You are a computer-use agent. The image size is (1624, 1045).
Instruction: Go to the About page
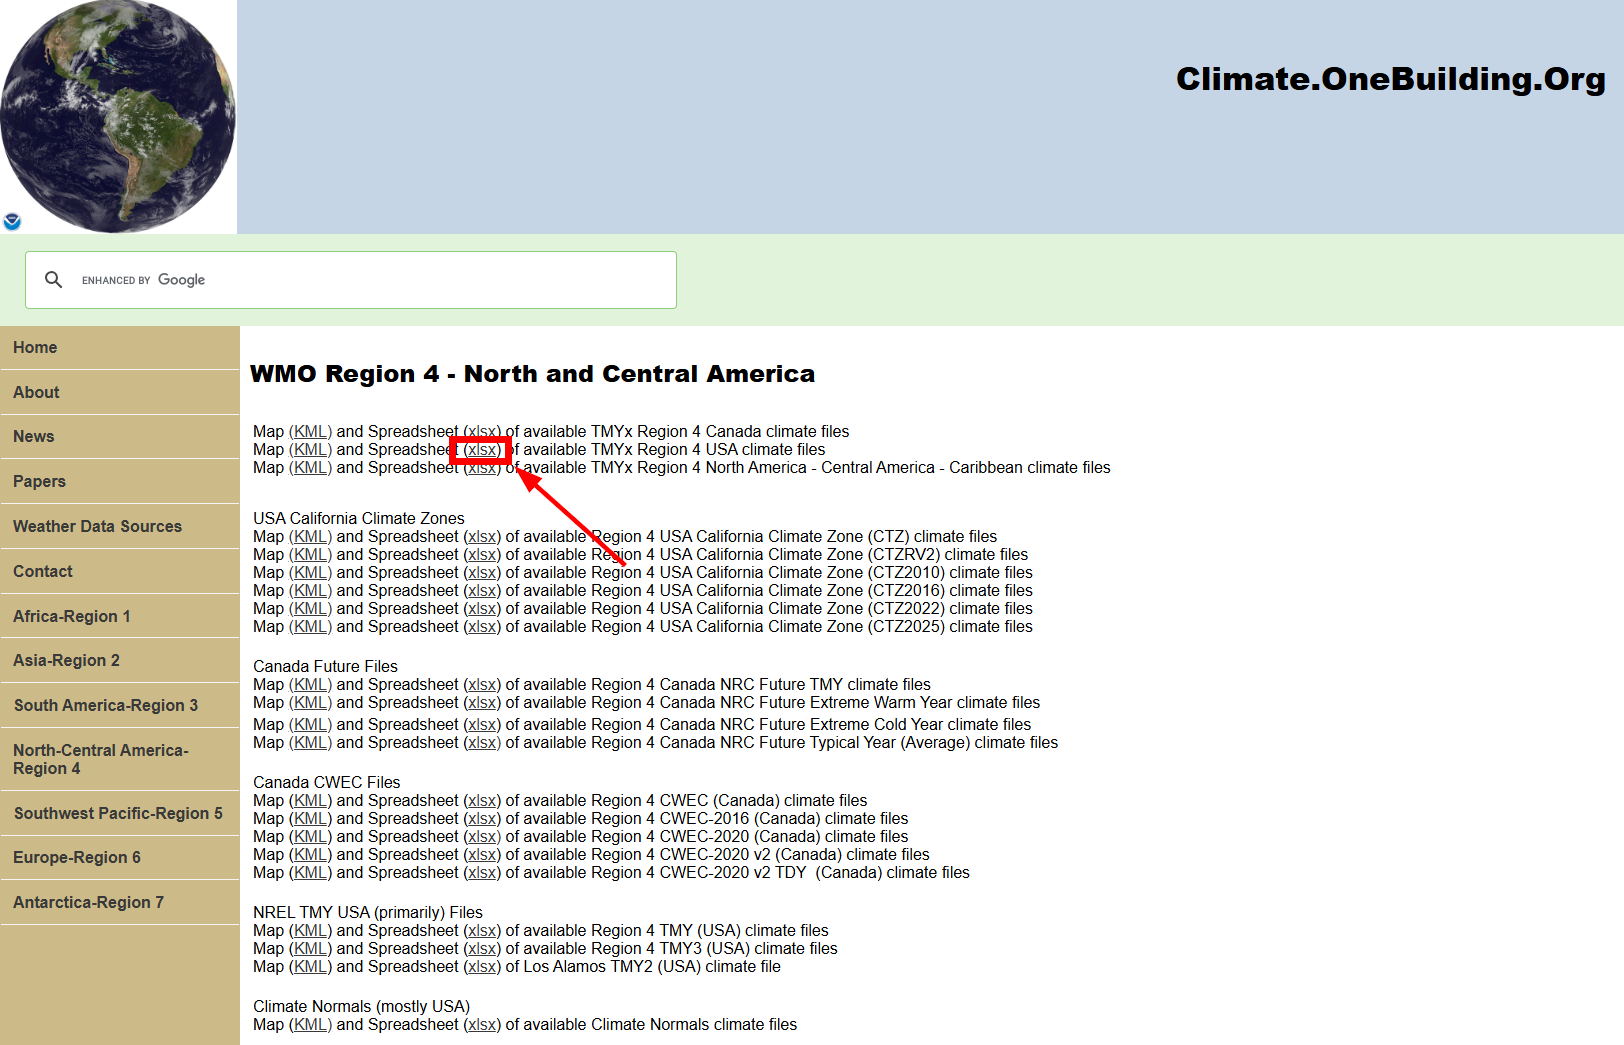tap(36, 392)
